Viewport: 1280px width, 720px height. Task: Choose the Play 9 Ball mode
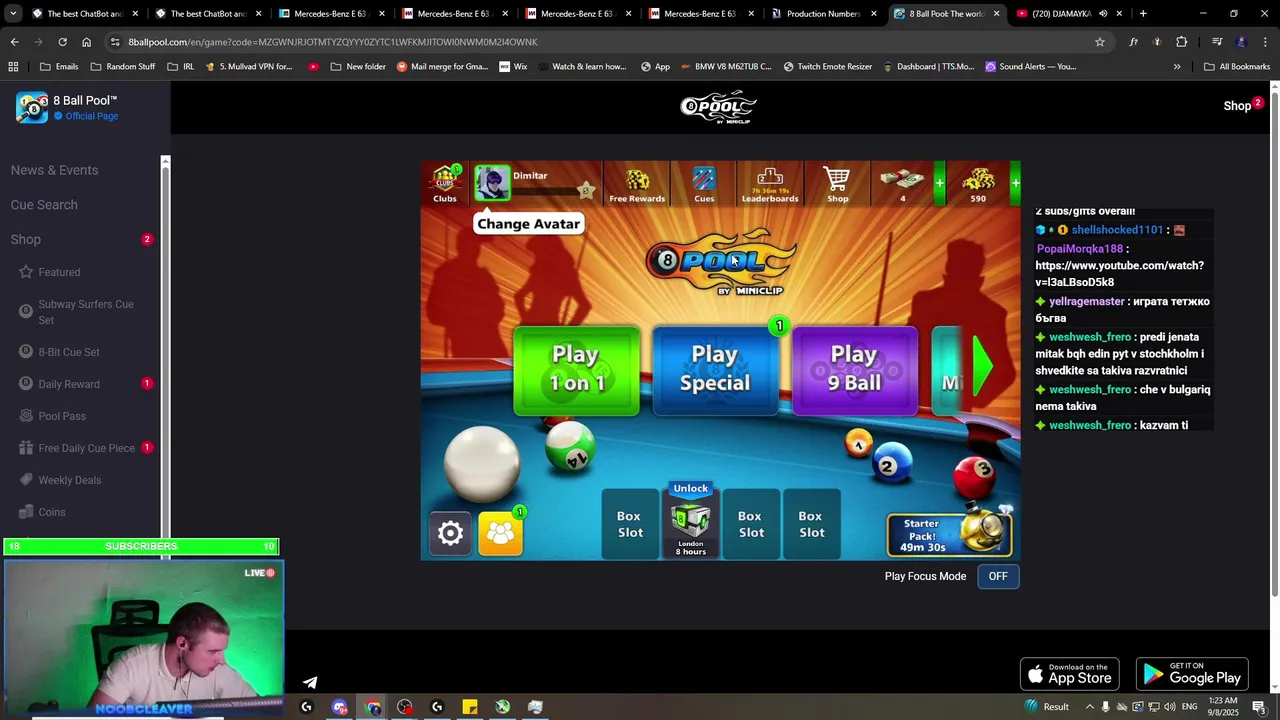coord(854,369)
